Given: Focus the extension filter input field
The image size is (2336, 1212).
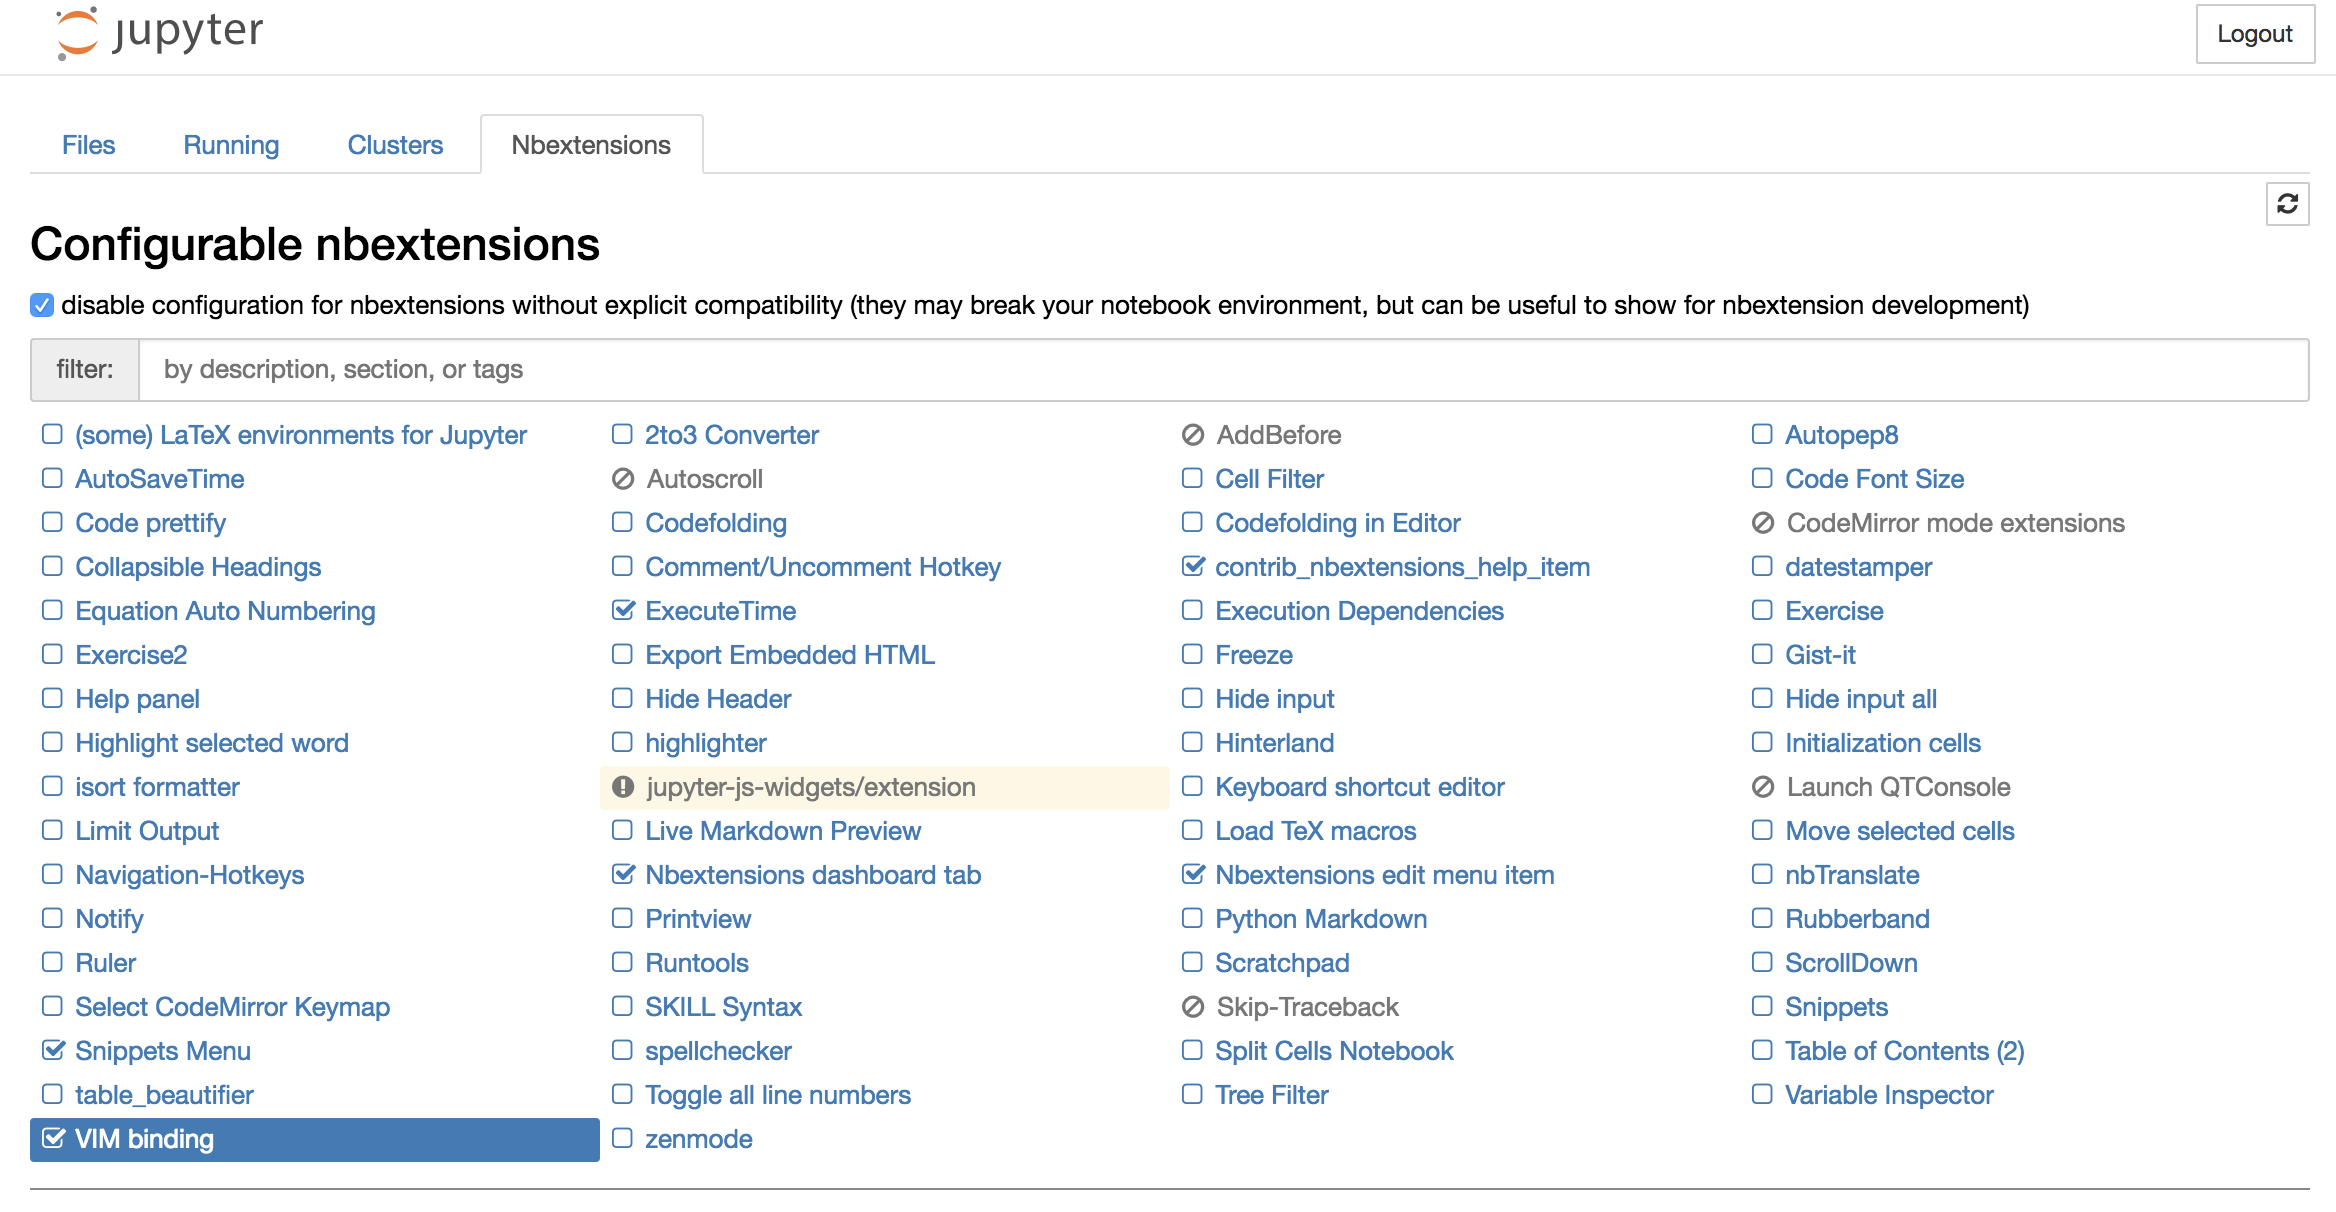Looking at the screenshot, I should pos(1223,370).
